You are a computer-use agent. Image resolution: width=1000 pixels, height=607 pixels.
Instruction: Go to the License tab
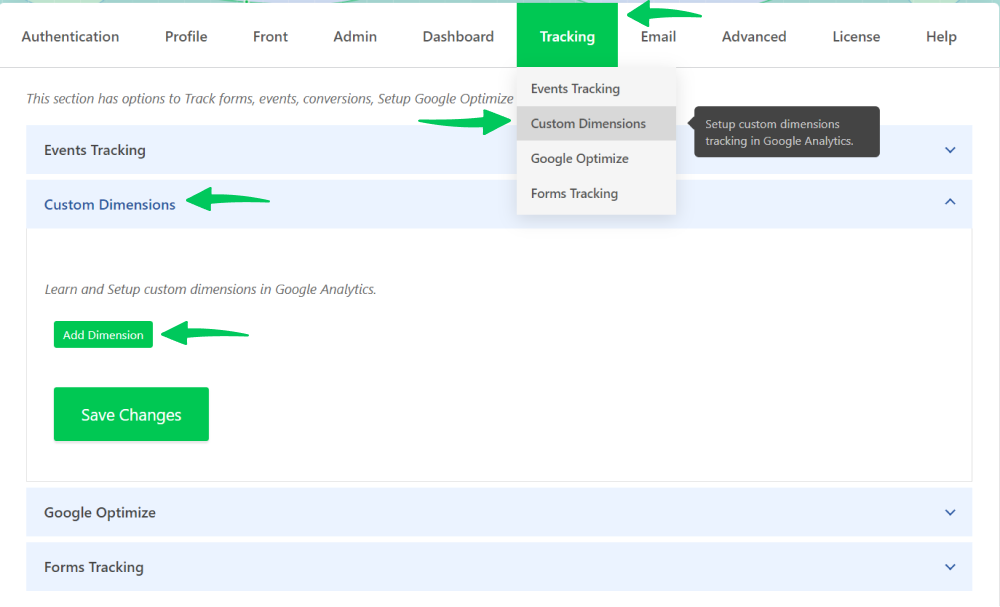coord(856,37)
